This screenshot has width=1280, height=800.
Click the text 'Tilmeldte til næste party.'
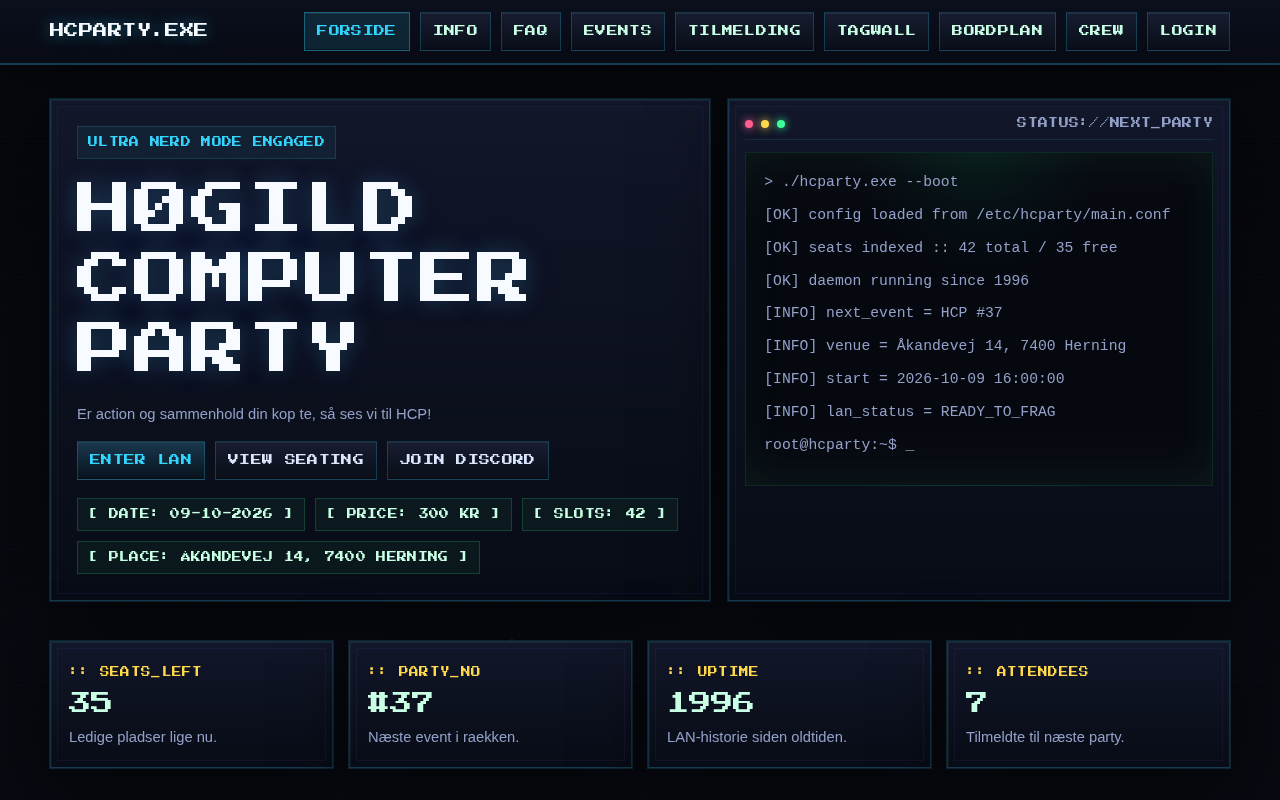click(1045, 737)
